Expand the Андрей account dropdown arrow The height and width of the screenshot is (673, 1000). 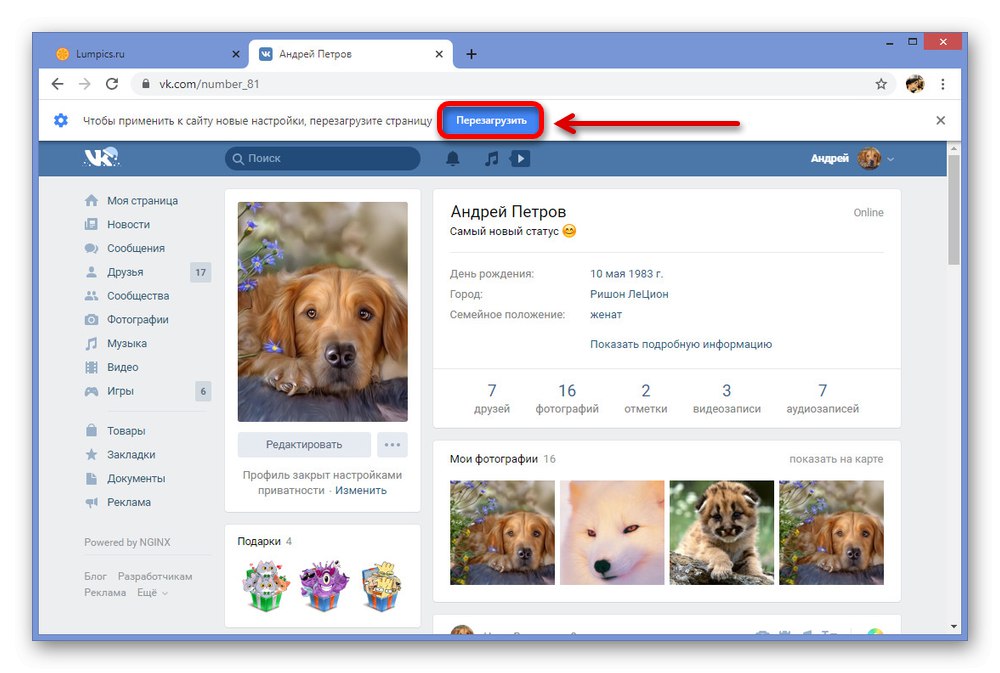890,159
